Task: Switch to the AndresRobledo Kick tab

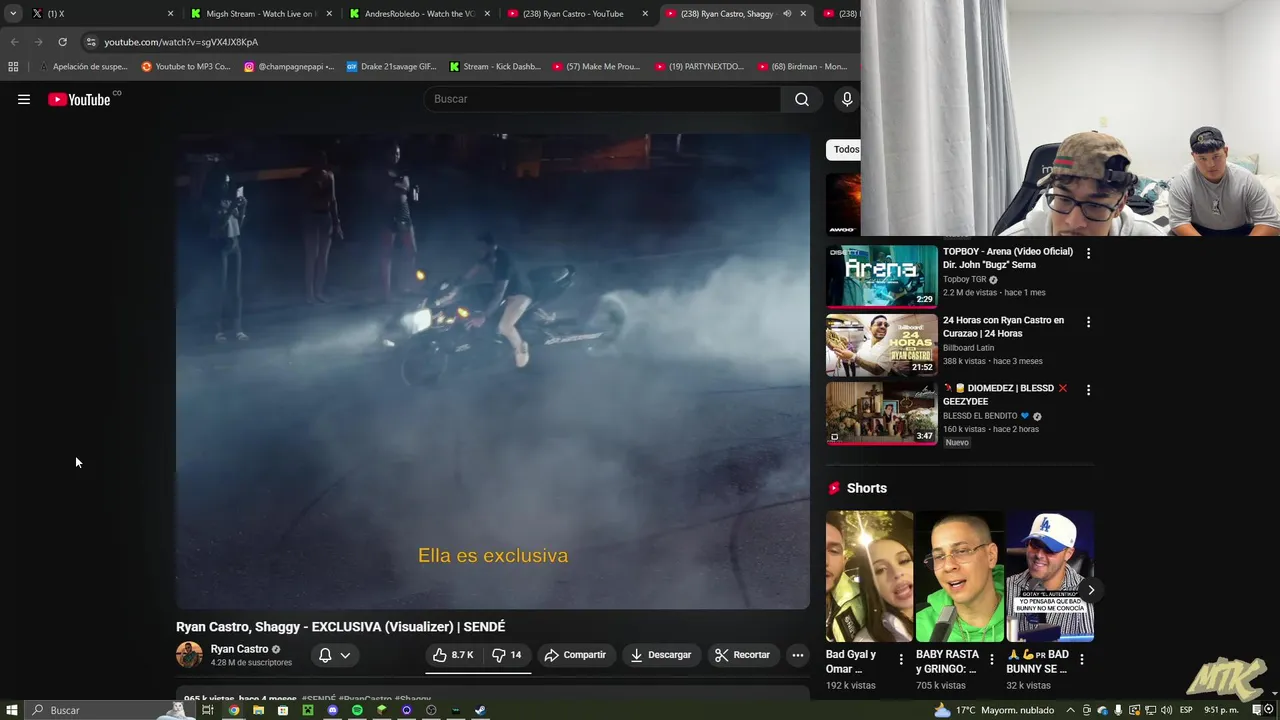Action: point(419,14)
